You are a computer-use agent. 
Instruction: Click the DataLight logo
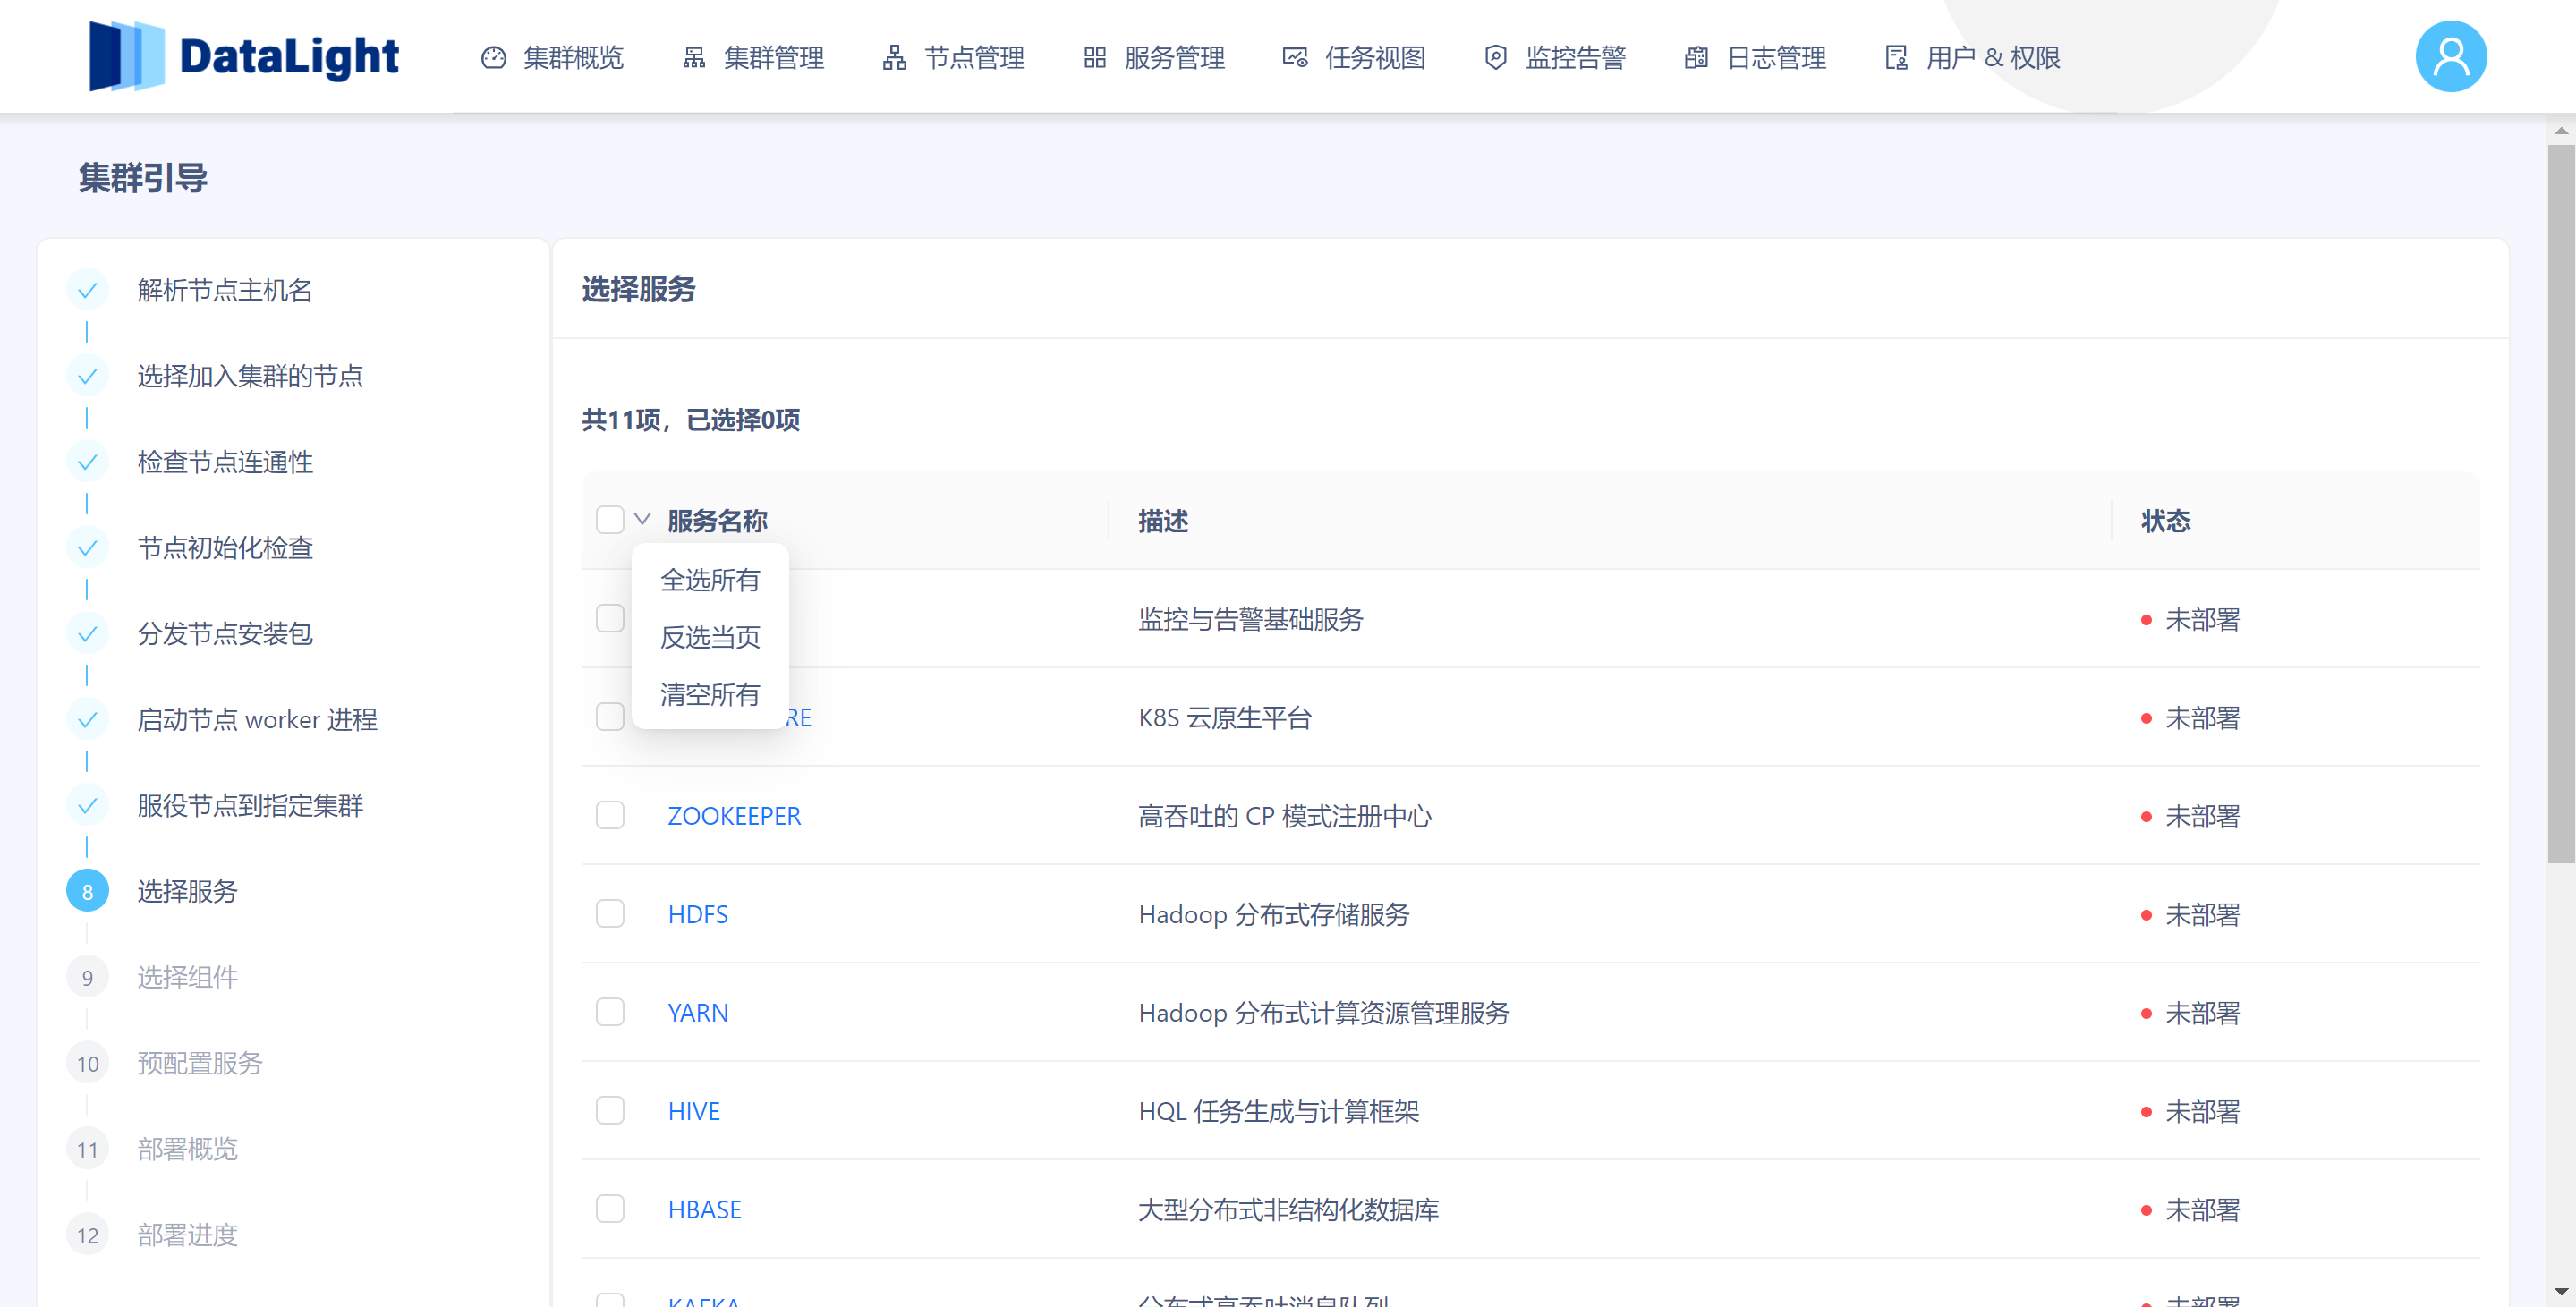click(x=244, y=56)
